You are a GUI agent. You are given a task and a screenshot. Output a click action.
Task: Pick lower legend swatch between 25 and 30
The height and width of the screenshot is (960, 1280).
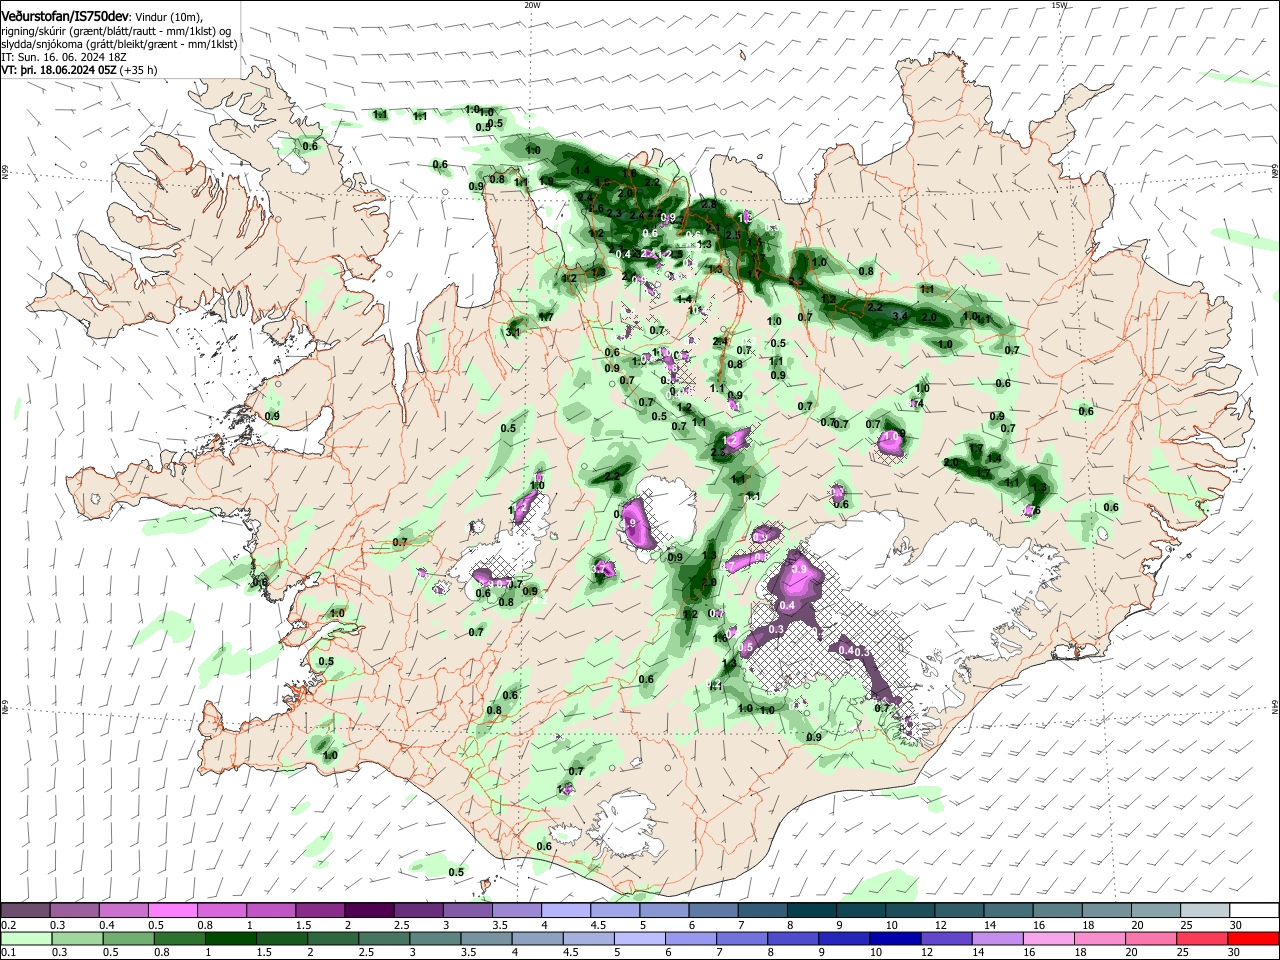point(1202,938)
